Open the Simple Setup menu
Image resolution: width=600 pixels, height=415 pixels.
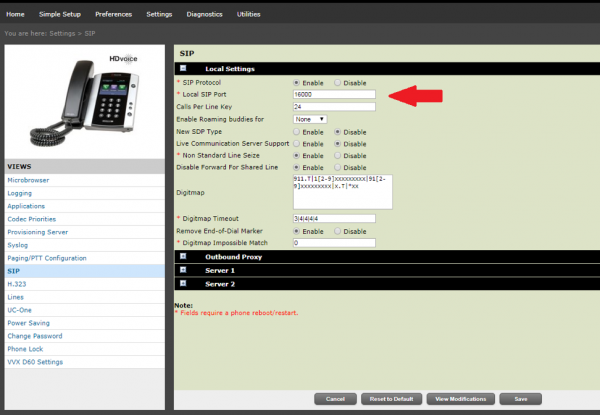[x=60, y=14]
